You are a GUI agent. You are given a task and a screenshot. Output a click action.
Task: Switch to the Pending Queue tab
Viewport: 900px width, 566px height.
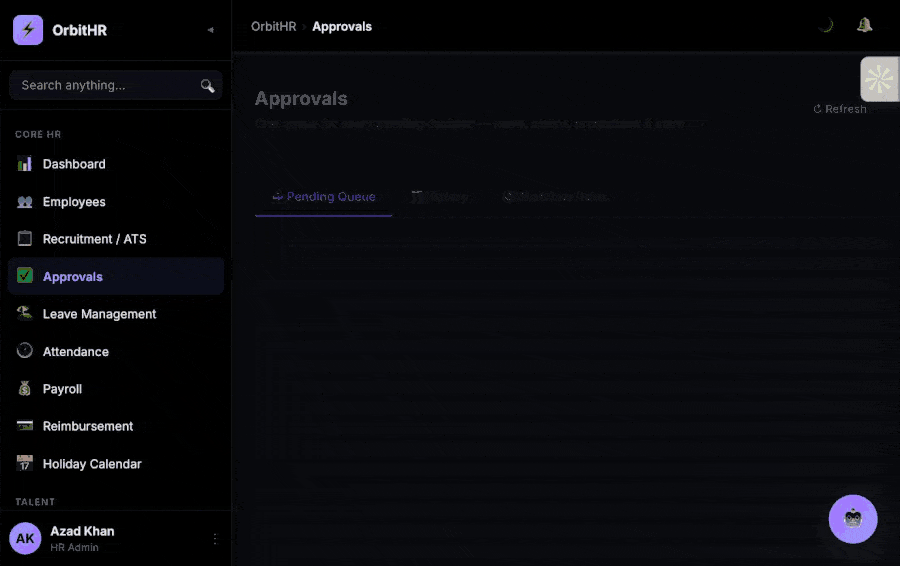coord(324,197)
